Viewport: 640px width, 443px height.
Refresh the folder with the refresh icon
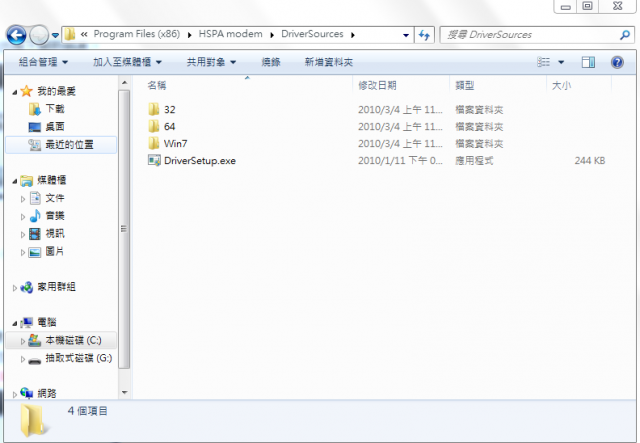click(x=424, y=35)
